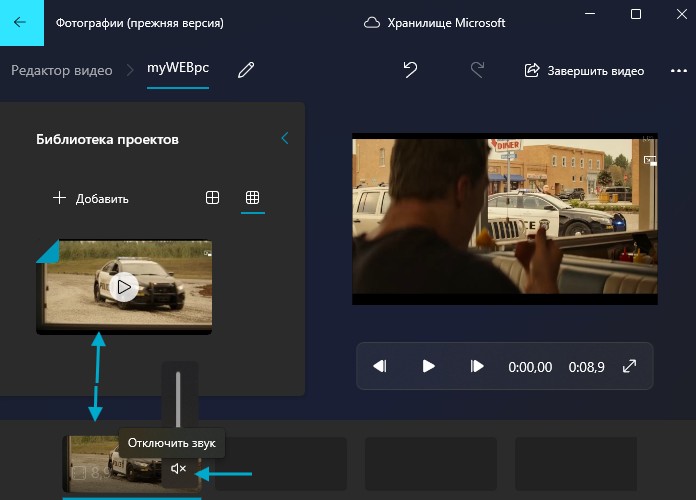Click Добавить to add media
696x500 pixels.
click(91, 198)
